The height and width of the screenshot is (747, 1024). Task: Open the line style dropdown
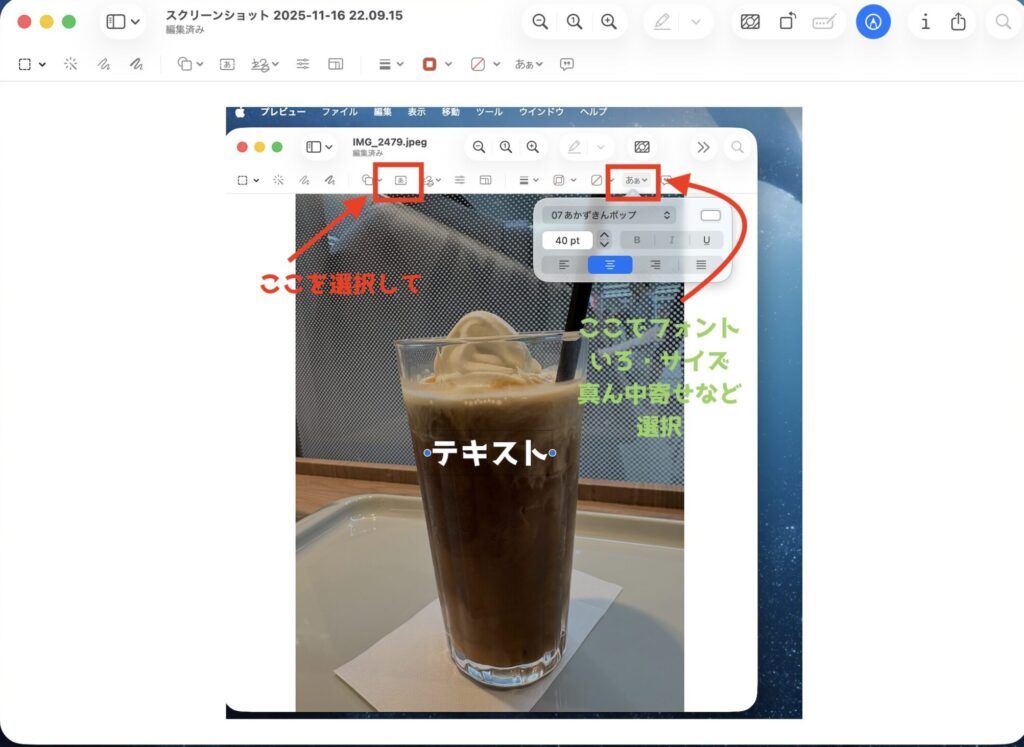click(x=391, y=64)
